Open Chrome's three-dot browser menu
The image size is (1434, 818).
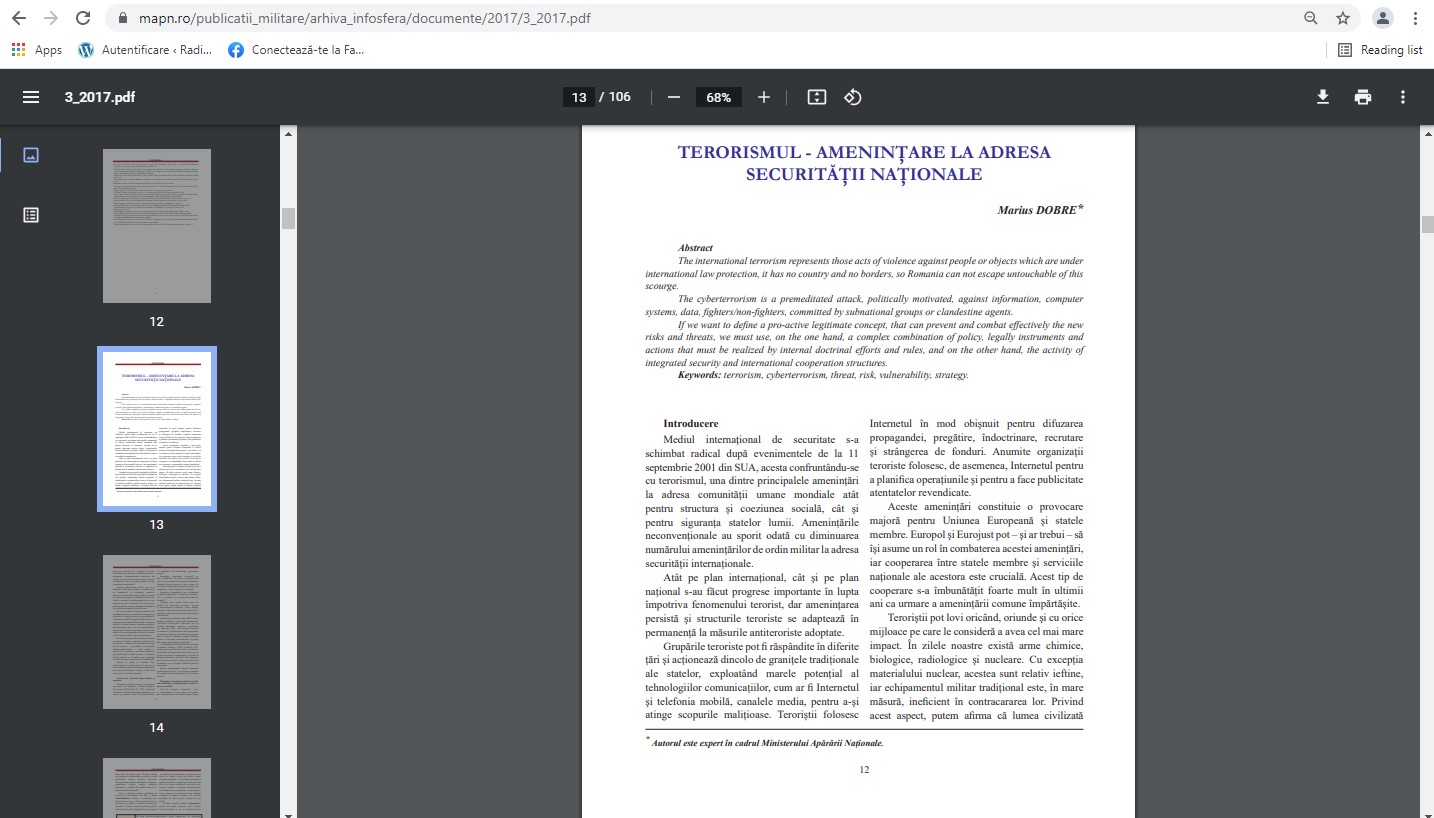(1415, 18)
